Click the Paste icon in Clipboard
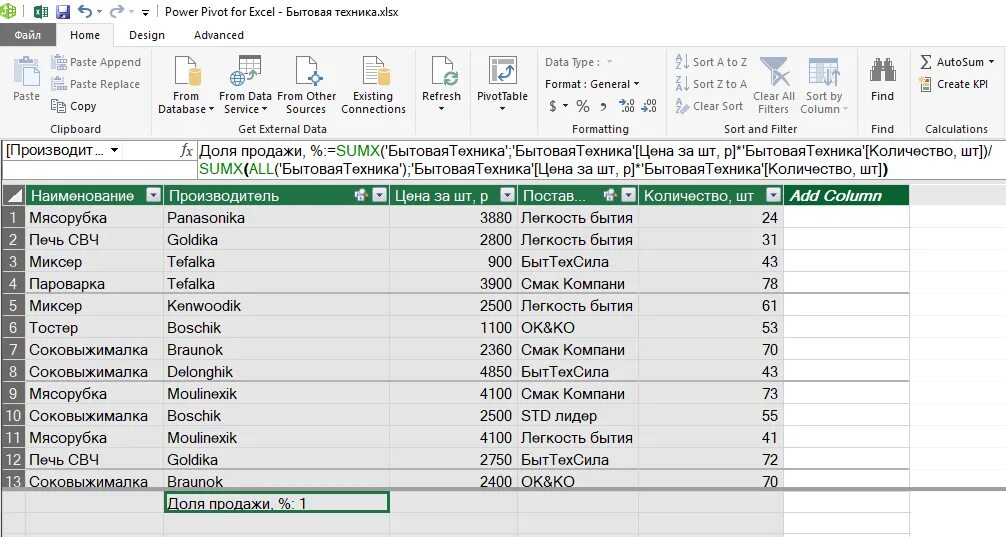1006x537 pixels. click(x=26, y=71)
